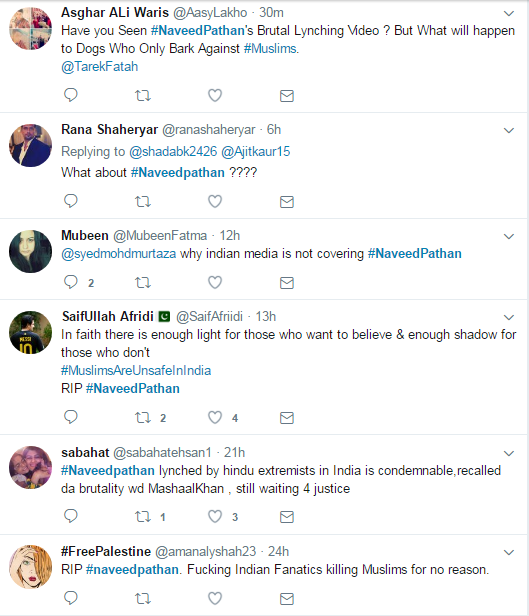Open Rana Shaheryar's profile picture
This screenshot has width=529, height=616.
(31, 145)
